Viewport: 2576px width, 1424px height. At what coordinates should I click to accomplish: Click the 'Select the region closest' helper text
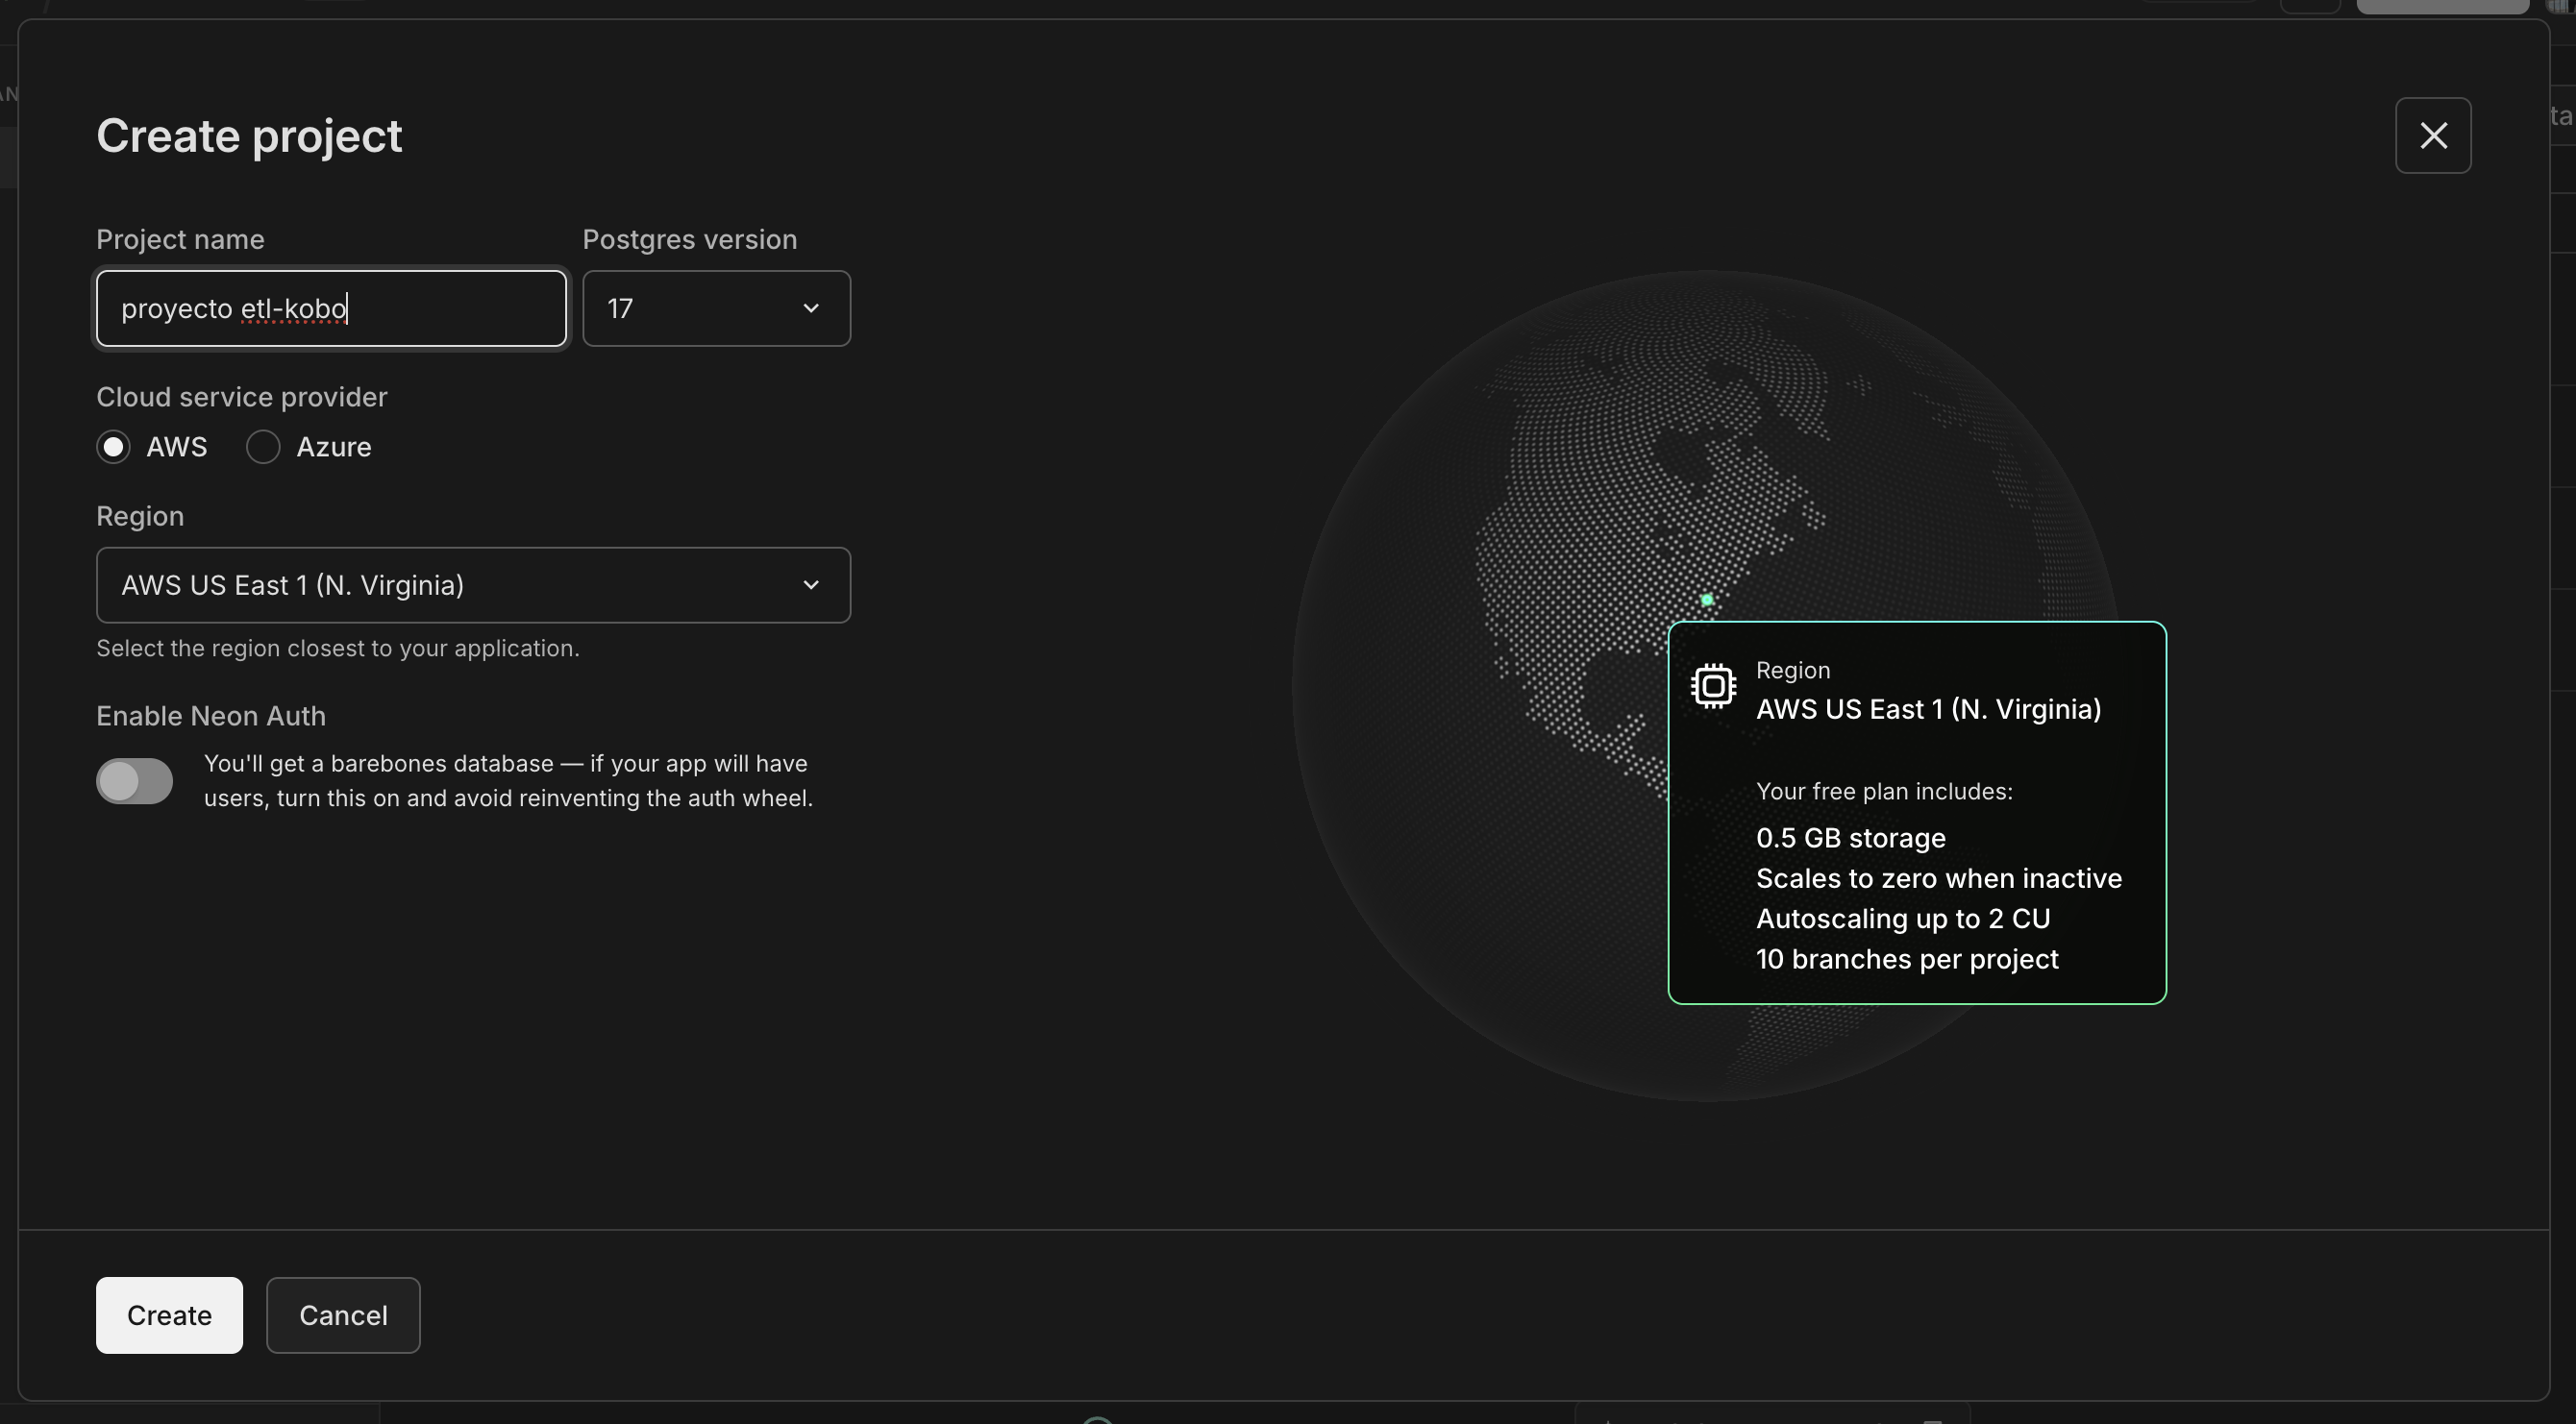337,648
